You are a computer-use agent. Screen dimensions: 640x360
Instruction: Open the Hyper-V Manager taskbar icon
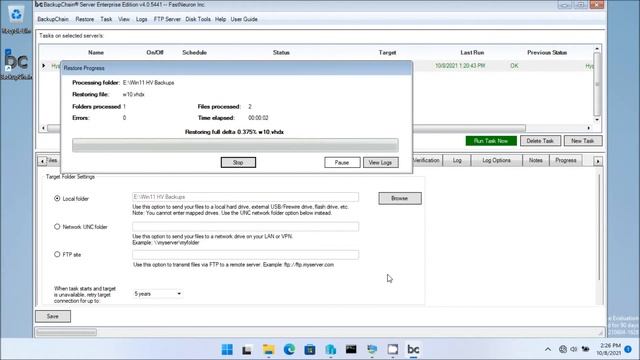tap(372, 349)
